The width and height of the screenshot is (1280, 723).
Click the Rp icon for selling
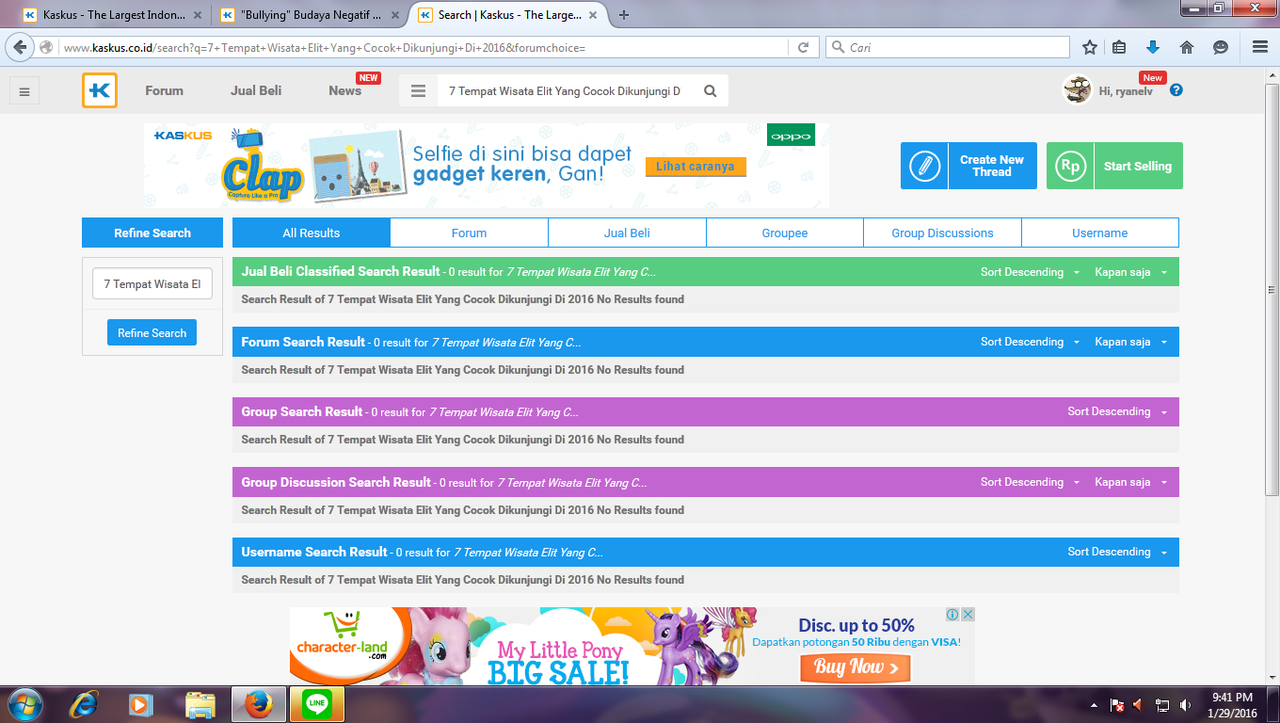[x=1070, y=166]
